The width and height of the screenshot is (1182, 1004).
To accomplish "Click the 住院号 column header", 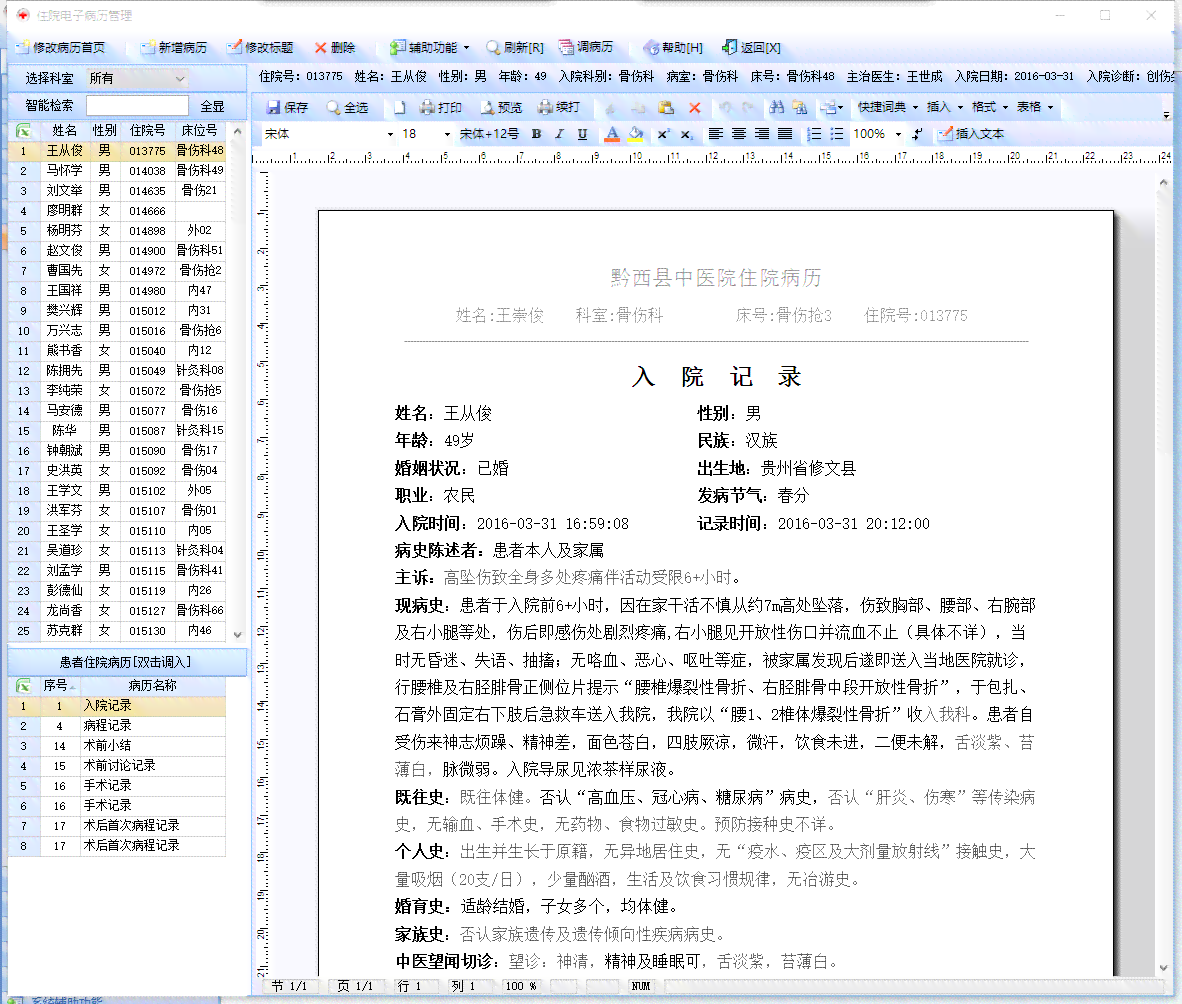I will (x=147, y=130).
